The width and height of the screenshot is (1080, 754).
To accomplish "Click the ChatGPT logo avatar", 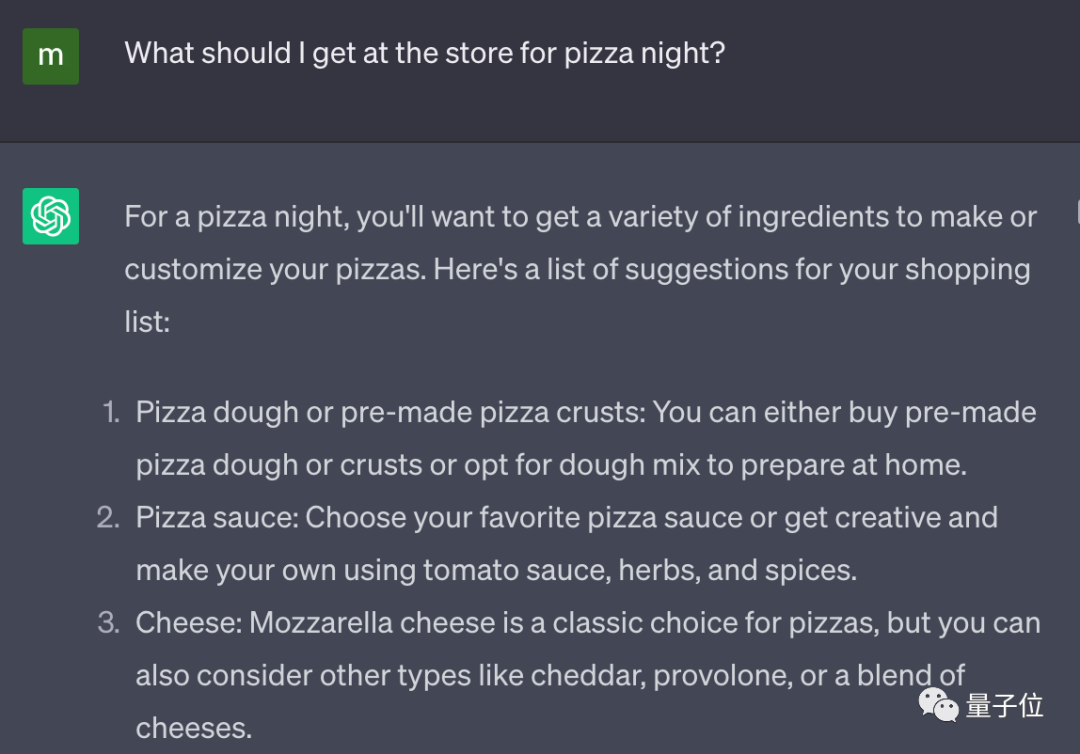I will pyautogui.click(x=50, y=216).
